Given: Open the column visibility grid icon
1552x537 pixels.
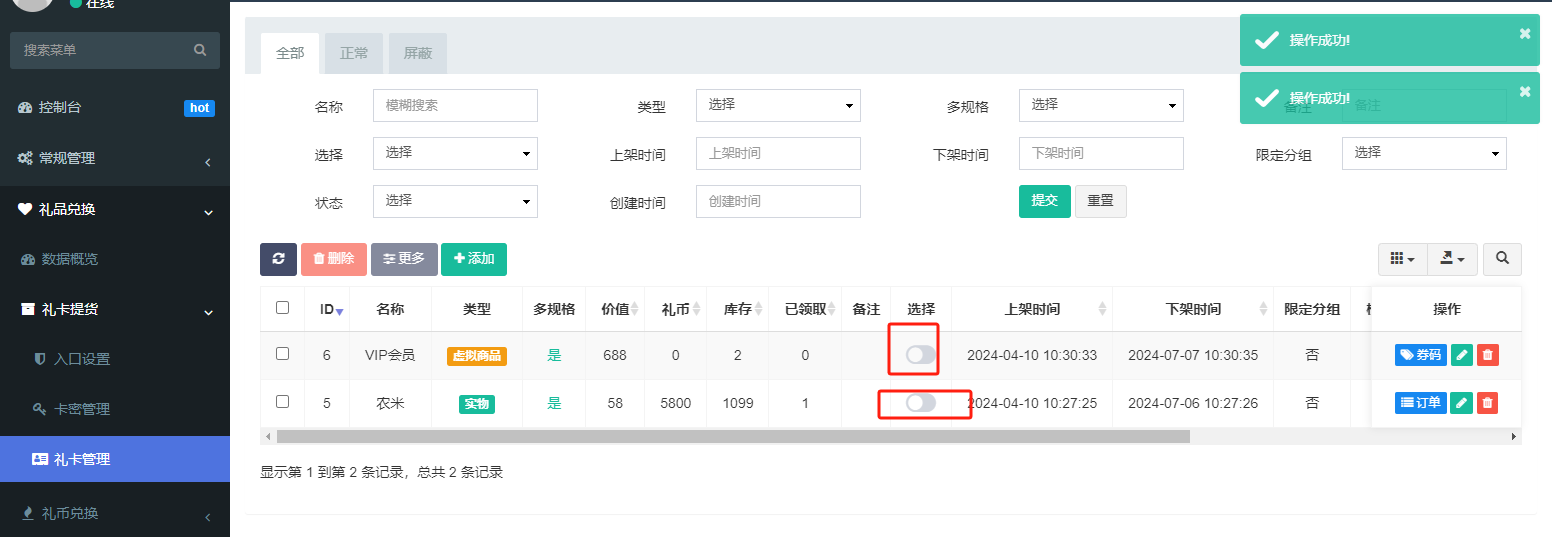Looking at the screenshot, I should pyautogui.click(x=1402, y=259).
